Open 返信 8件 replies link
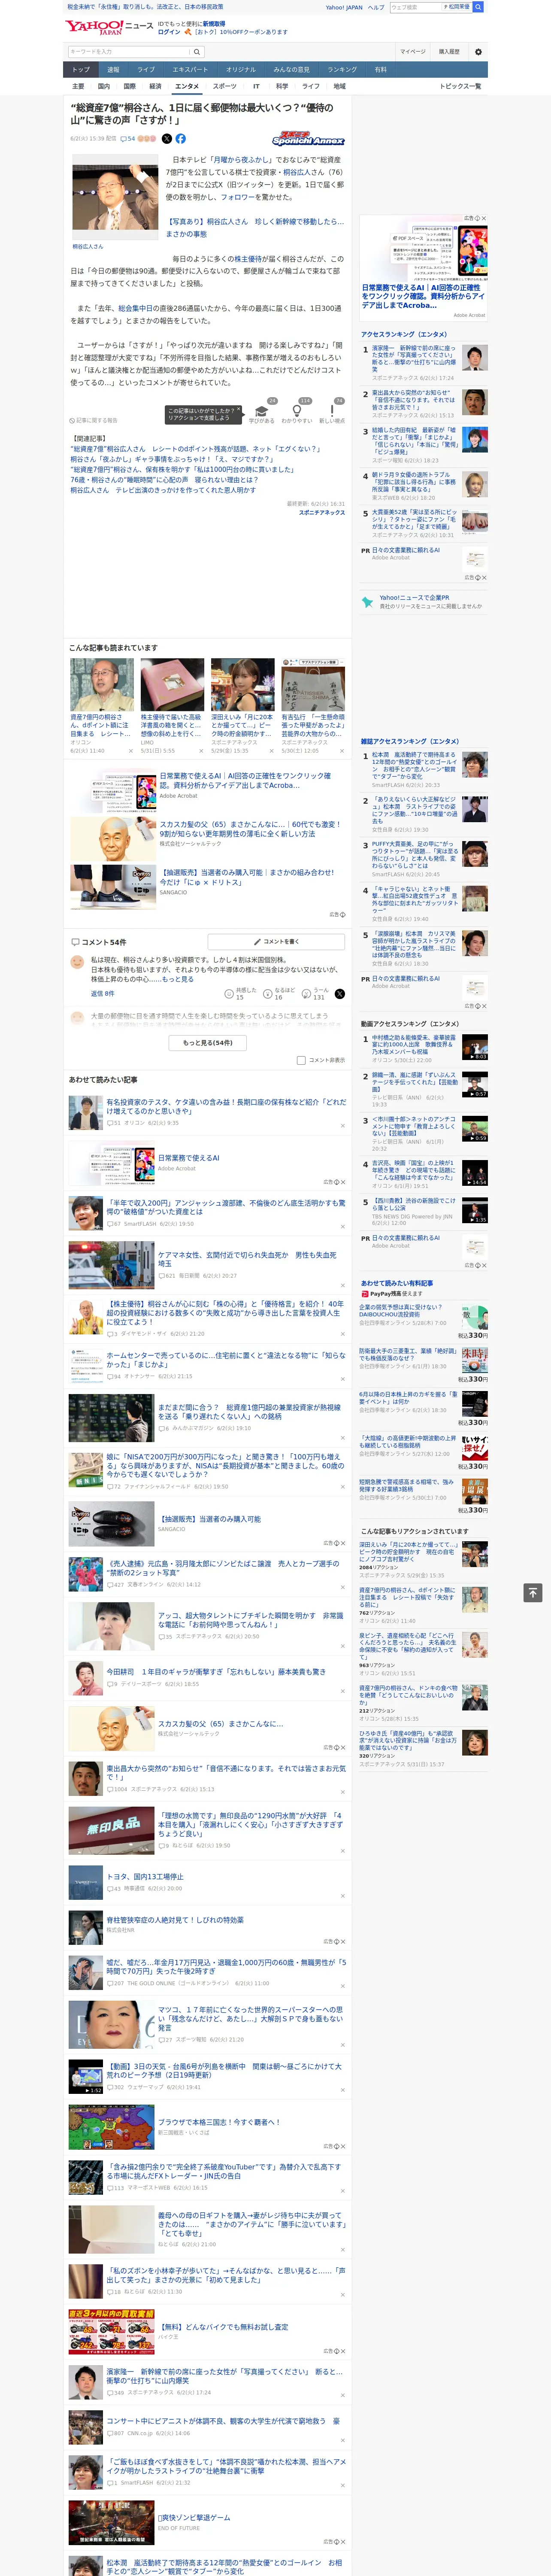Image resolution: width=551 pixels, height=2576 pixels. 103,994
